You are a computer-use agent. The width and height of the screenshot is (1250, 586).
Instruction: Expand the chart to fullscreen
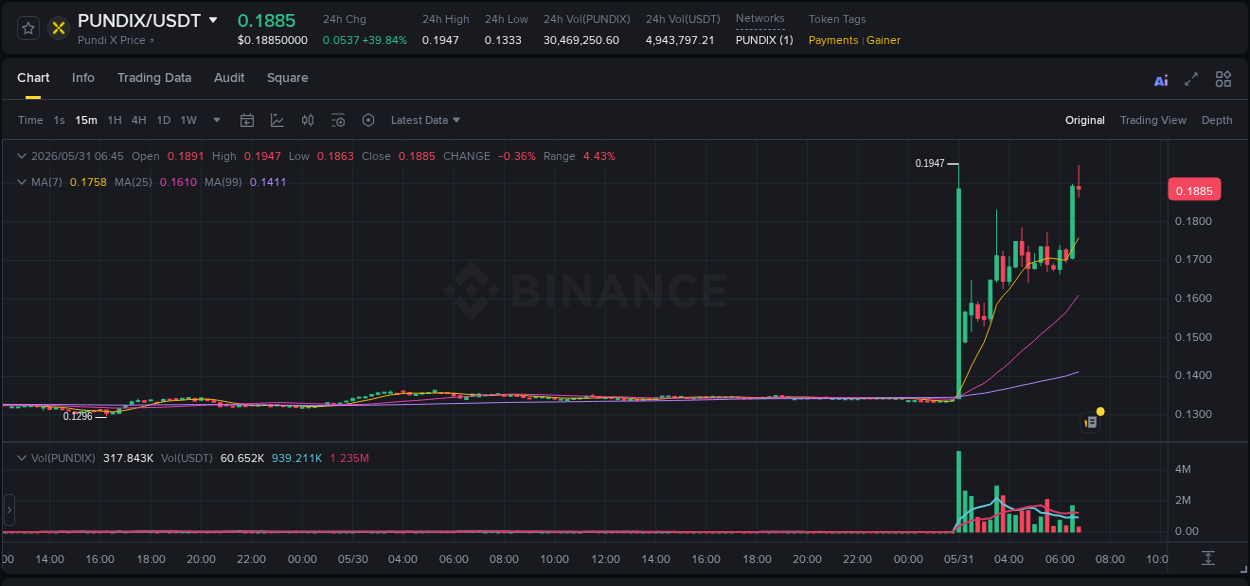(1191, 79)
